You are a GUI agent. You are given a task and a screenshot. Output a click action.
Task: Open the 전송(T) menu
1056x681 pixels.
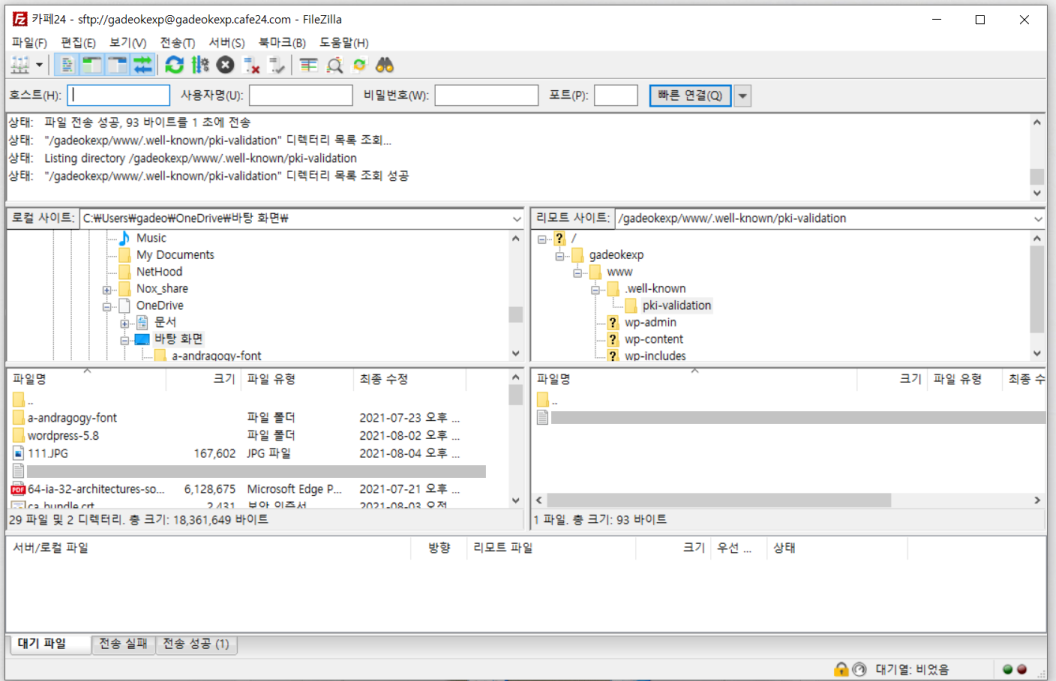[x=177, y=42]
